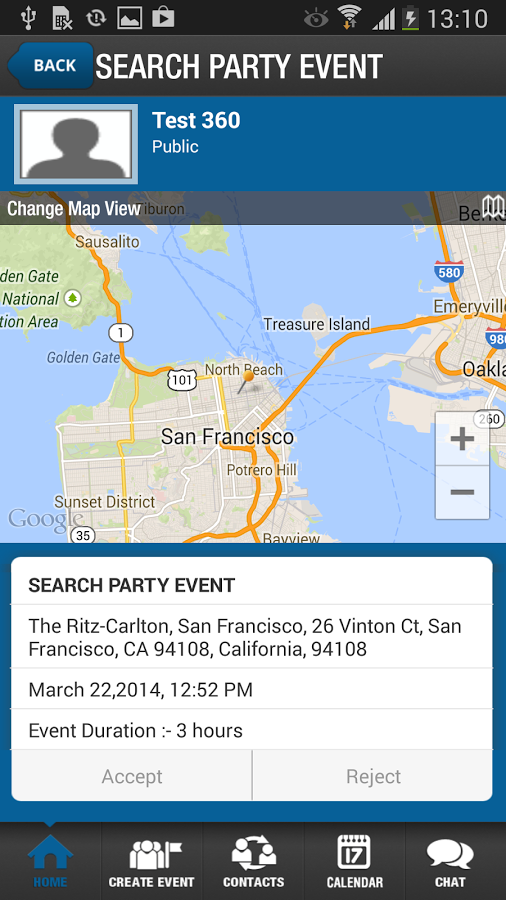Tap the Ritz-Carlton address row
Image resolution: width=506 pixels, height=900 pixels.
252,637
